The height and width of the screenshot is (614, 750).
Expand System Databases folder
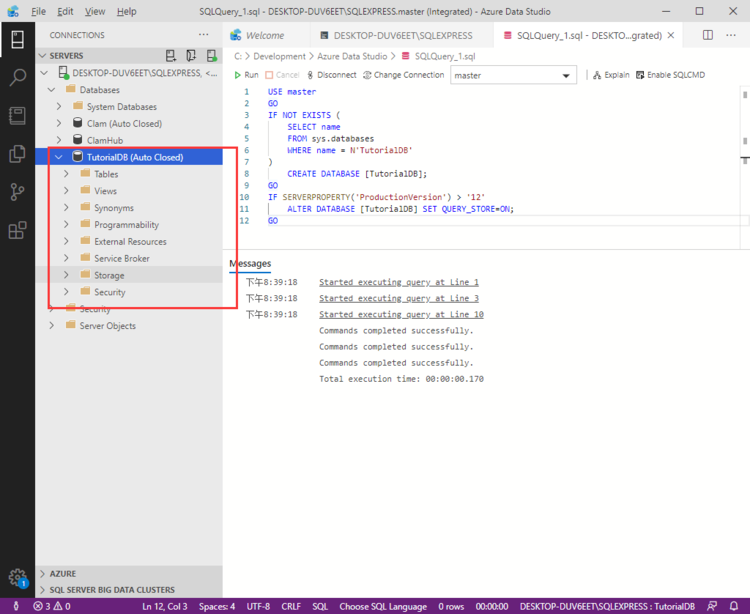[59, 107]
